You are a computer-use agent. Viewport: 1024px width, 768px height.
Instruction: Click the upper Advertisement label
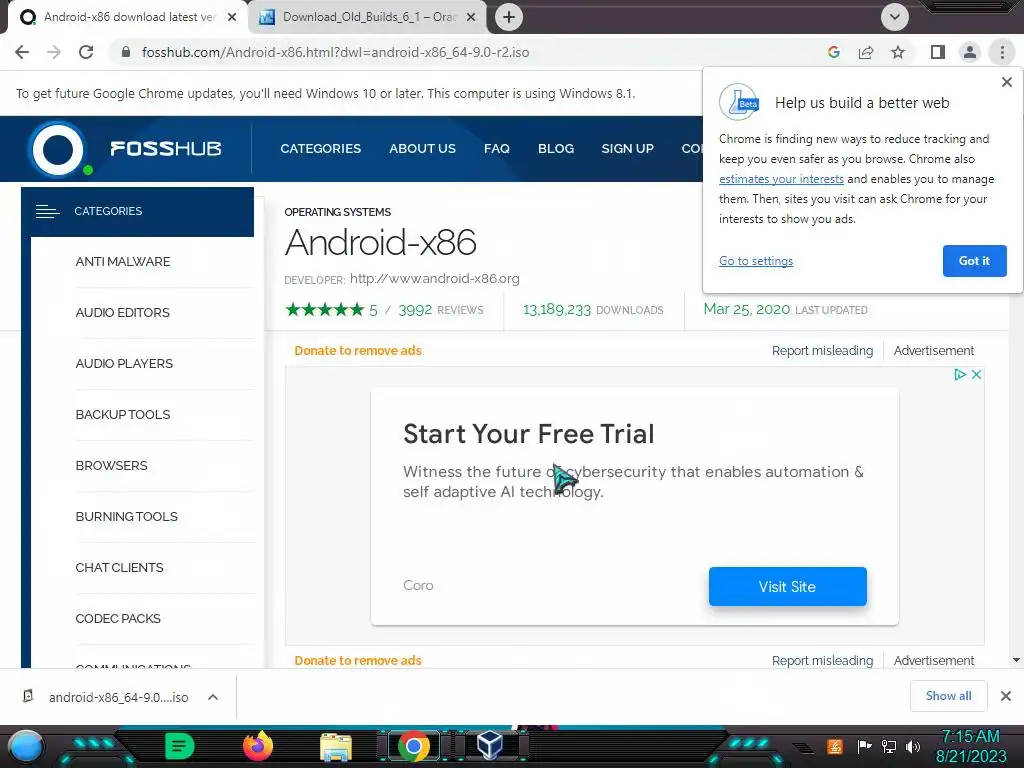coord(934,351)
